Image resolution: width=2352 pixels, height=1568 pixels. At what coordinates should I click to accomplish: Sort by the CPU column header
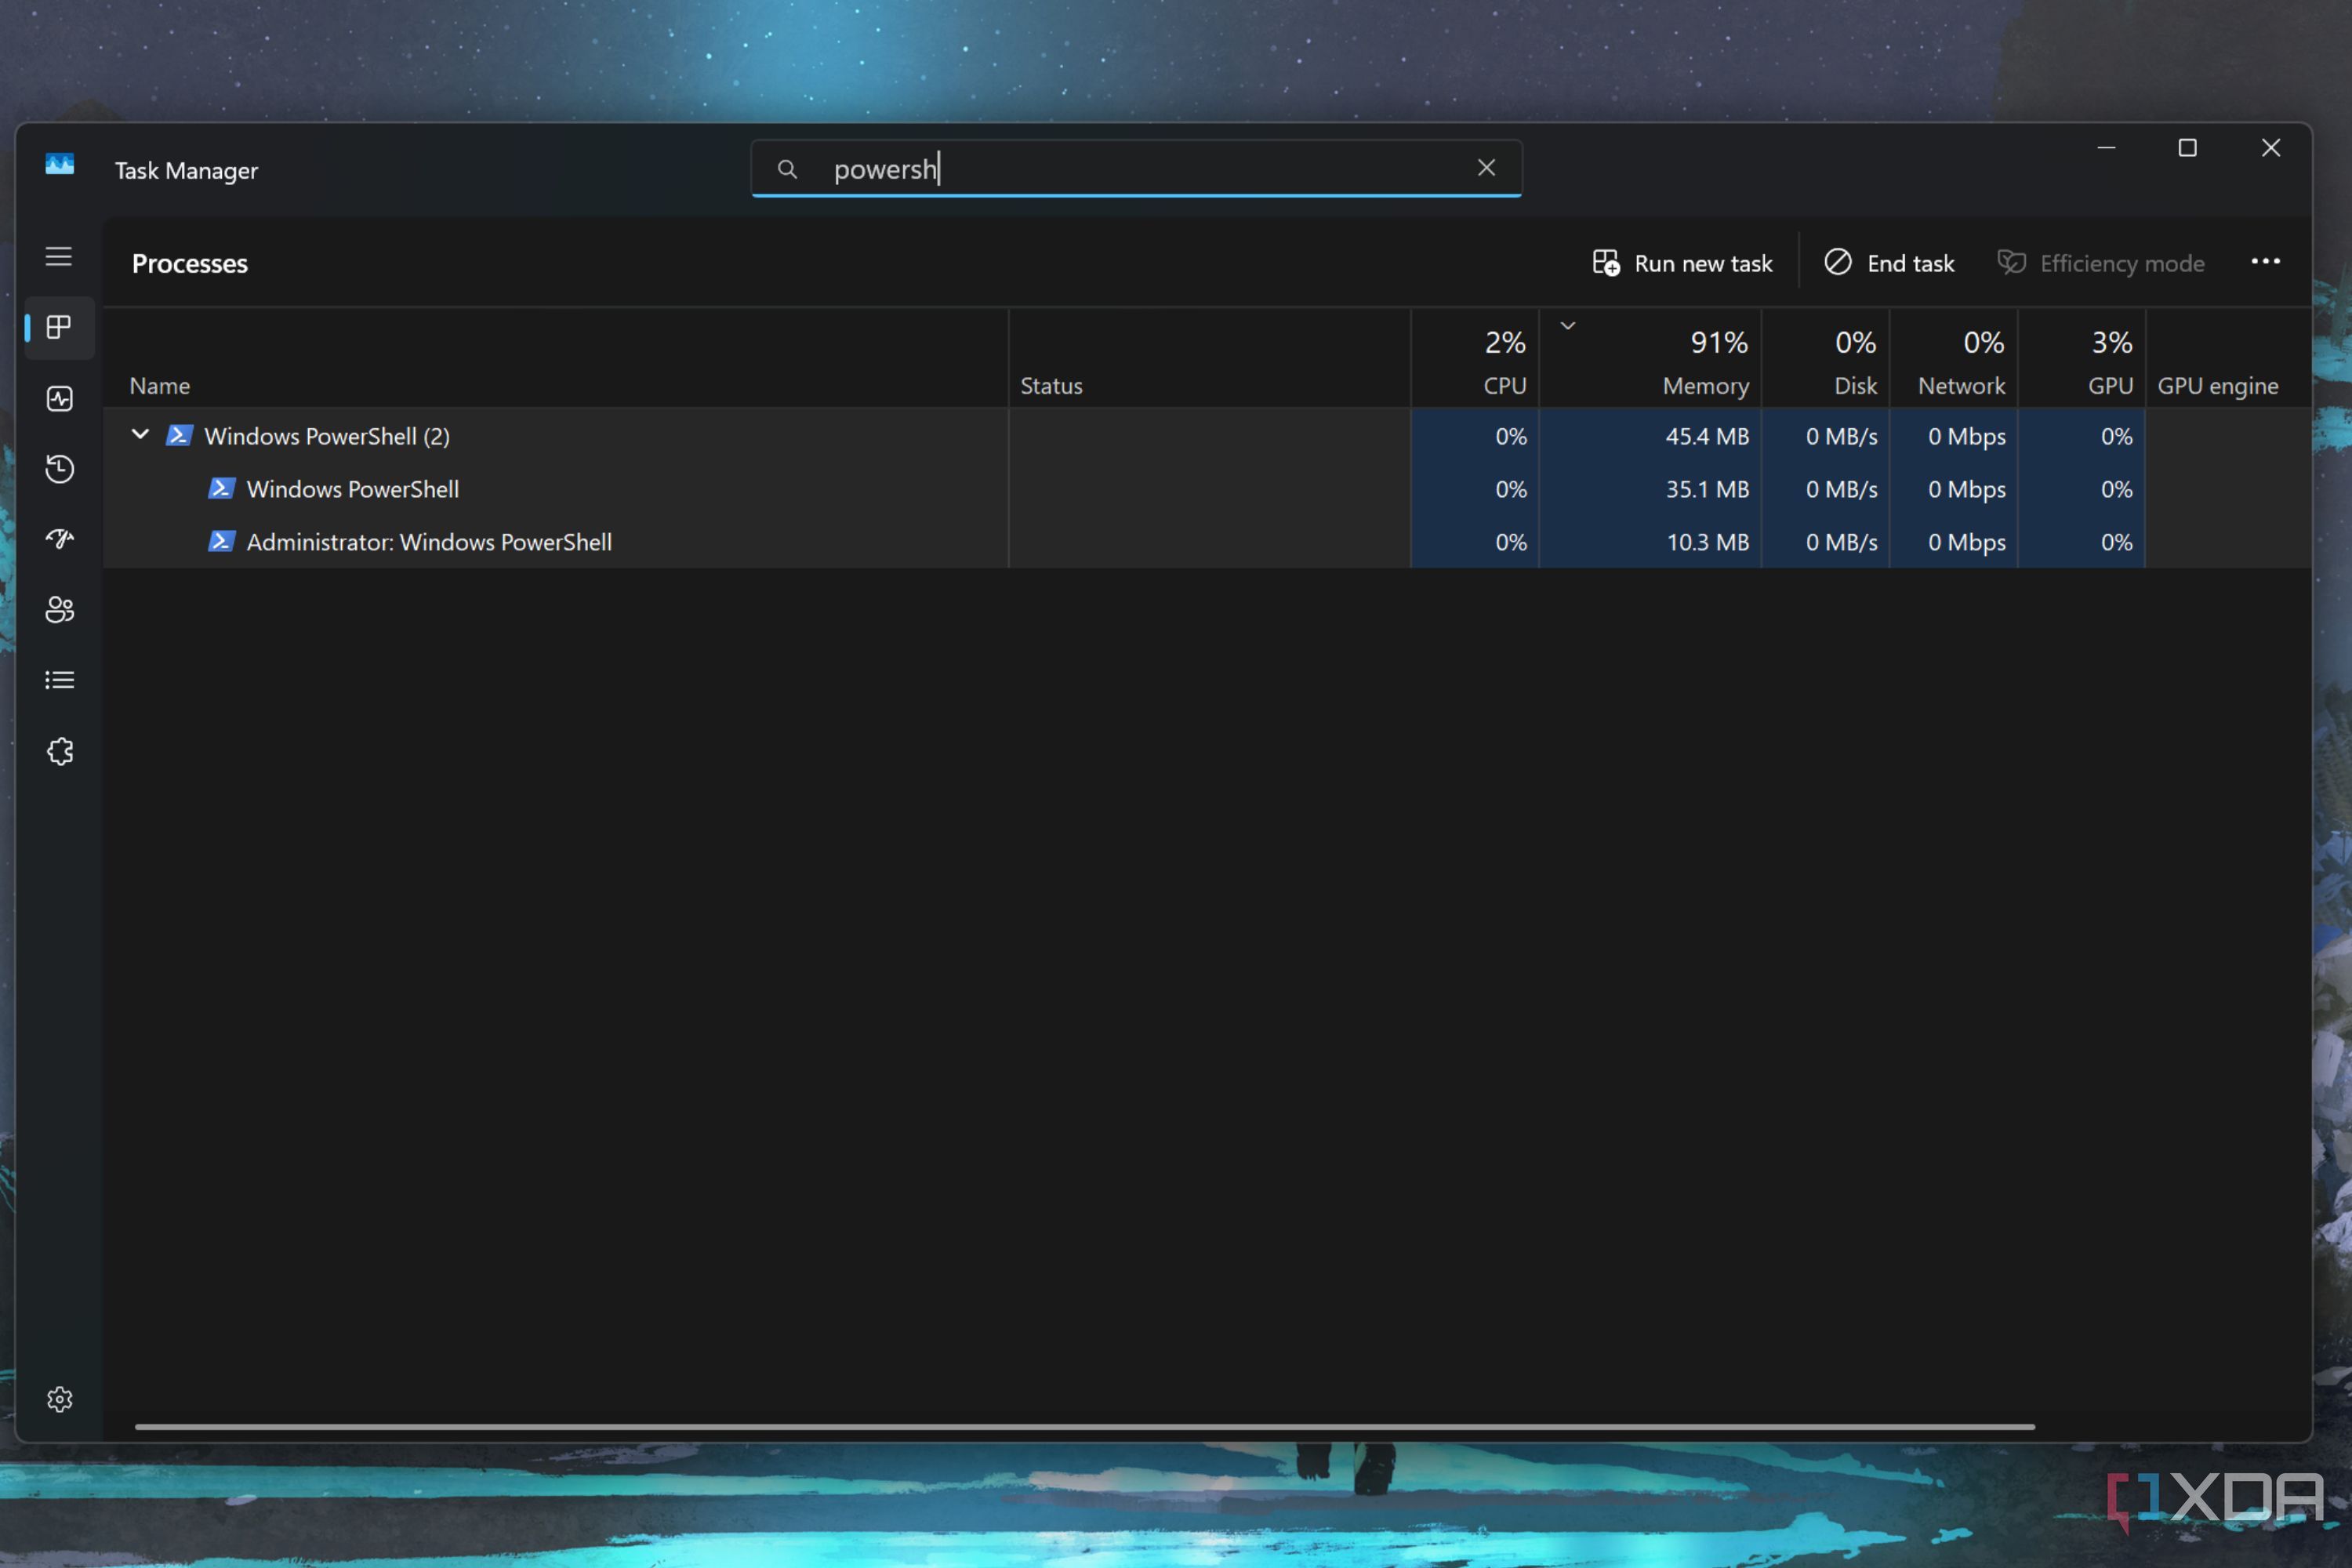pos(1475,359)
